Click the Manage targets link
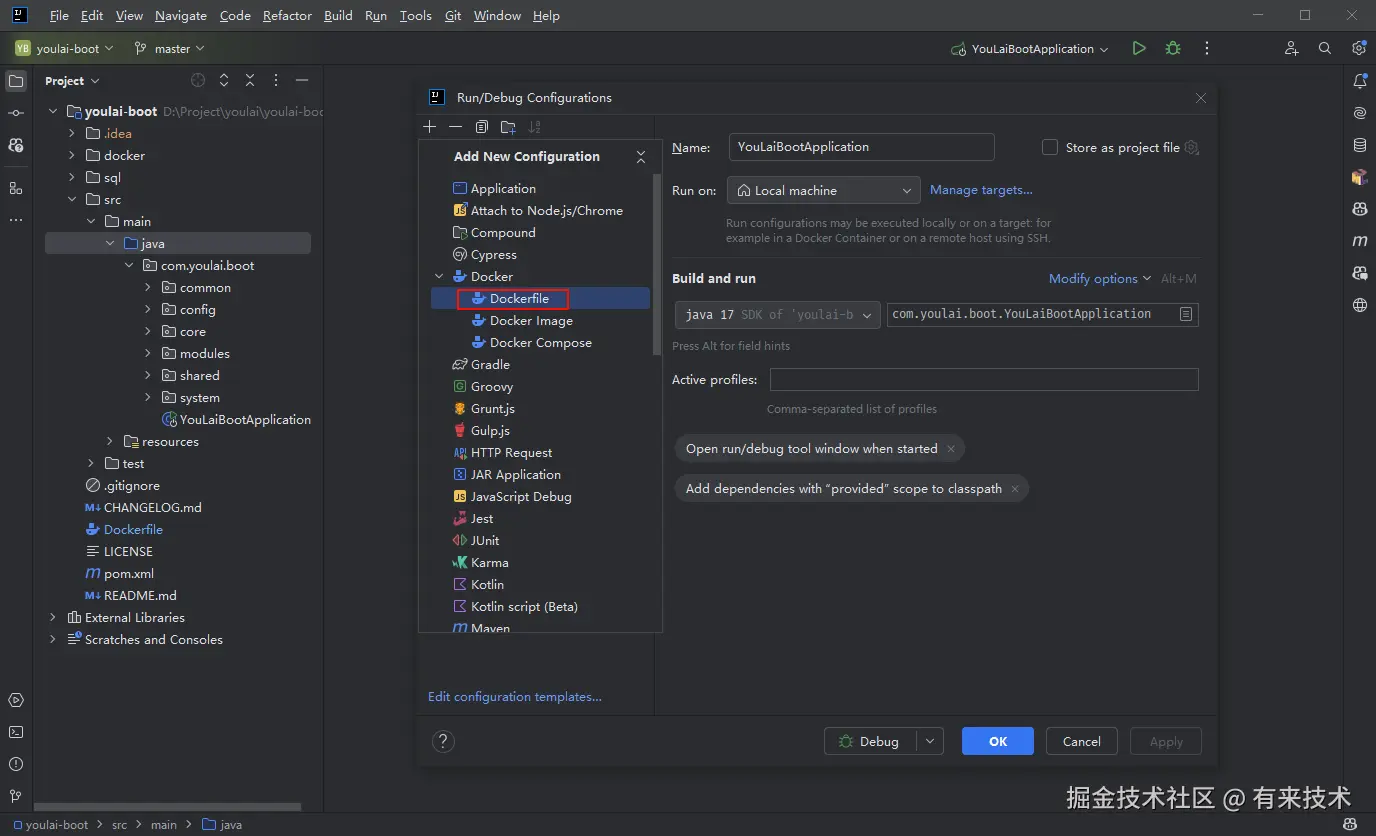The image size is (1376, 836). pyautogui.click(x=981, y=190)
